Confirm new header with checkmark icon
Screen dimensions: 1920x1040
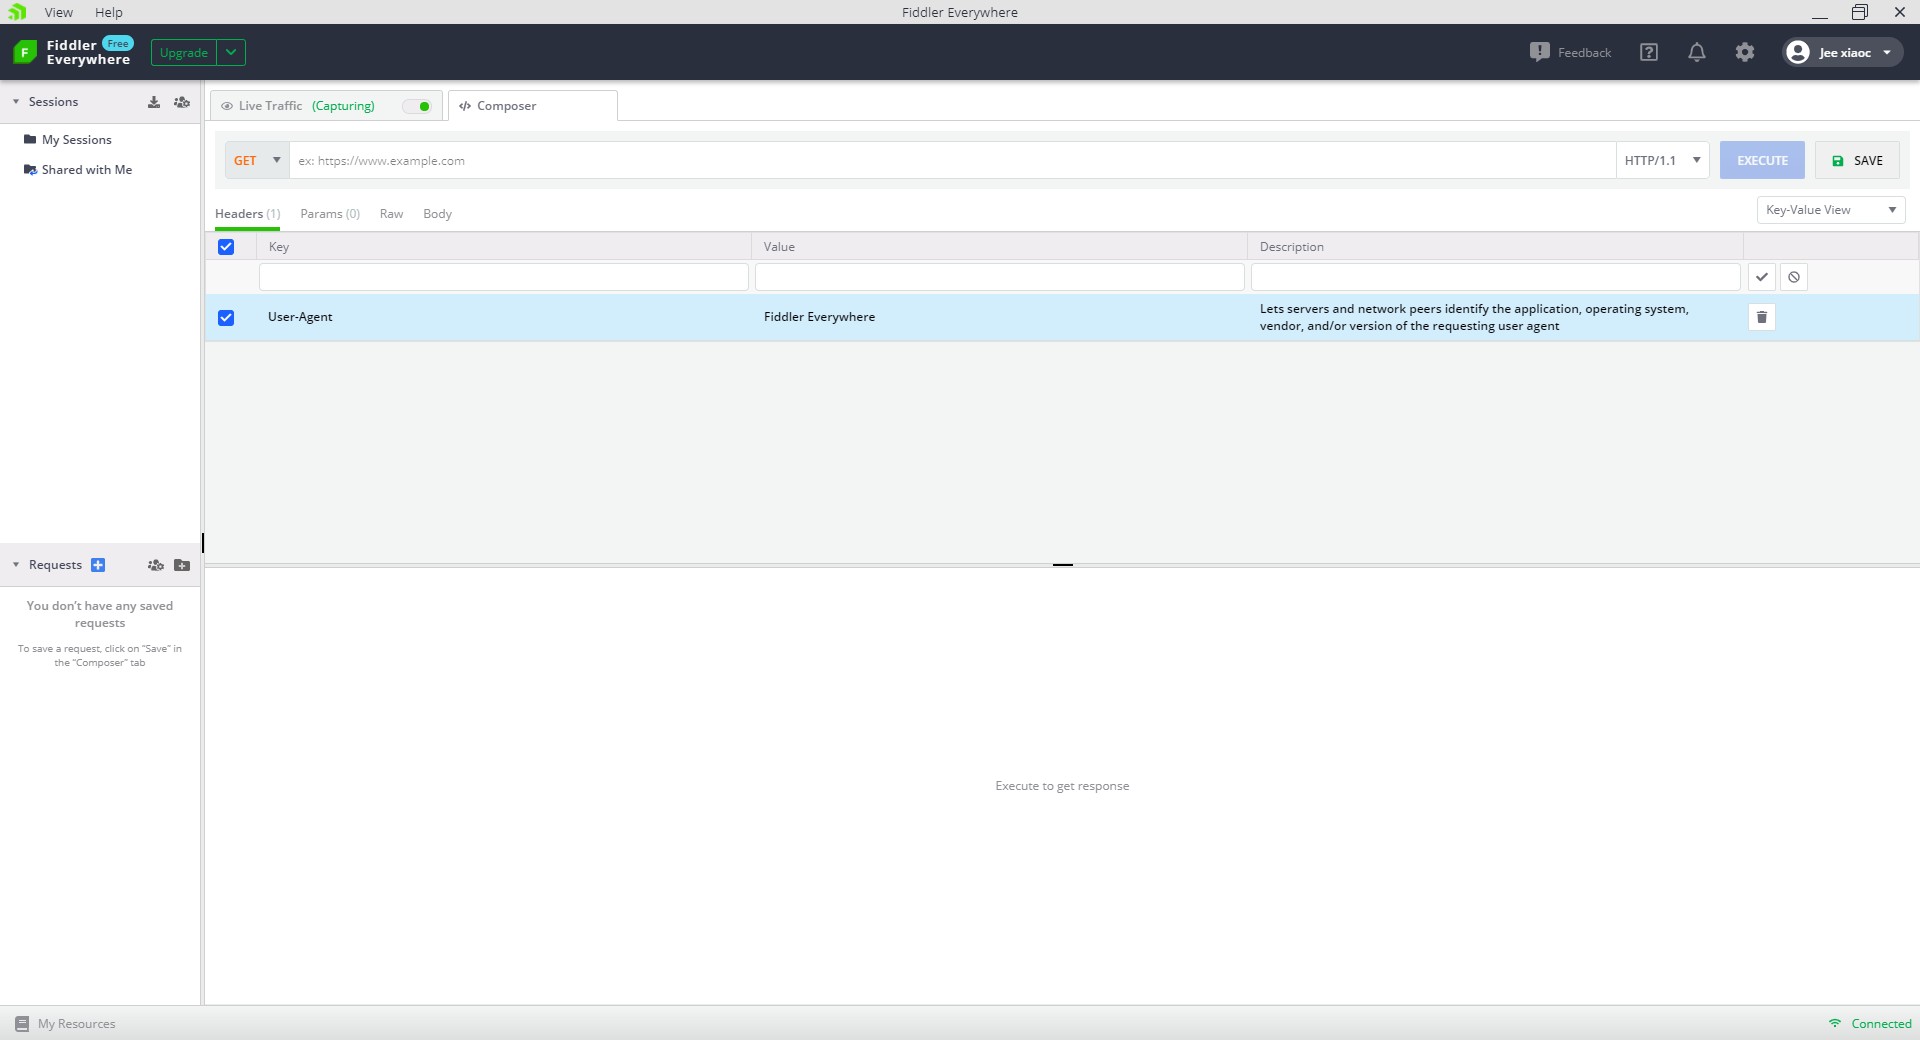[x=1762, y=277]
